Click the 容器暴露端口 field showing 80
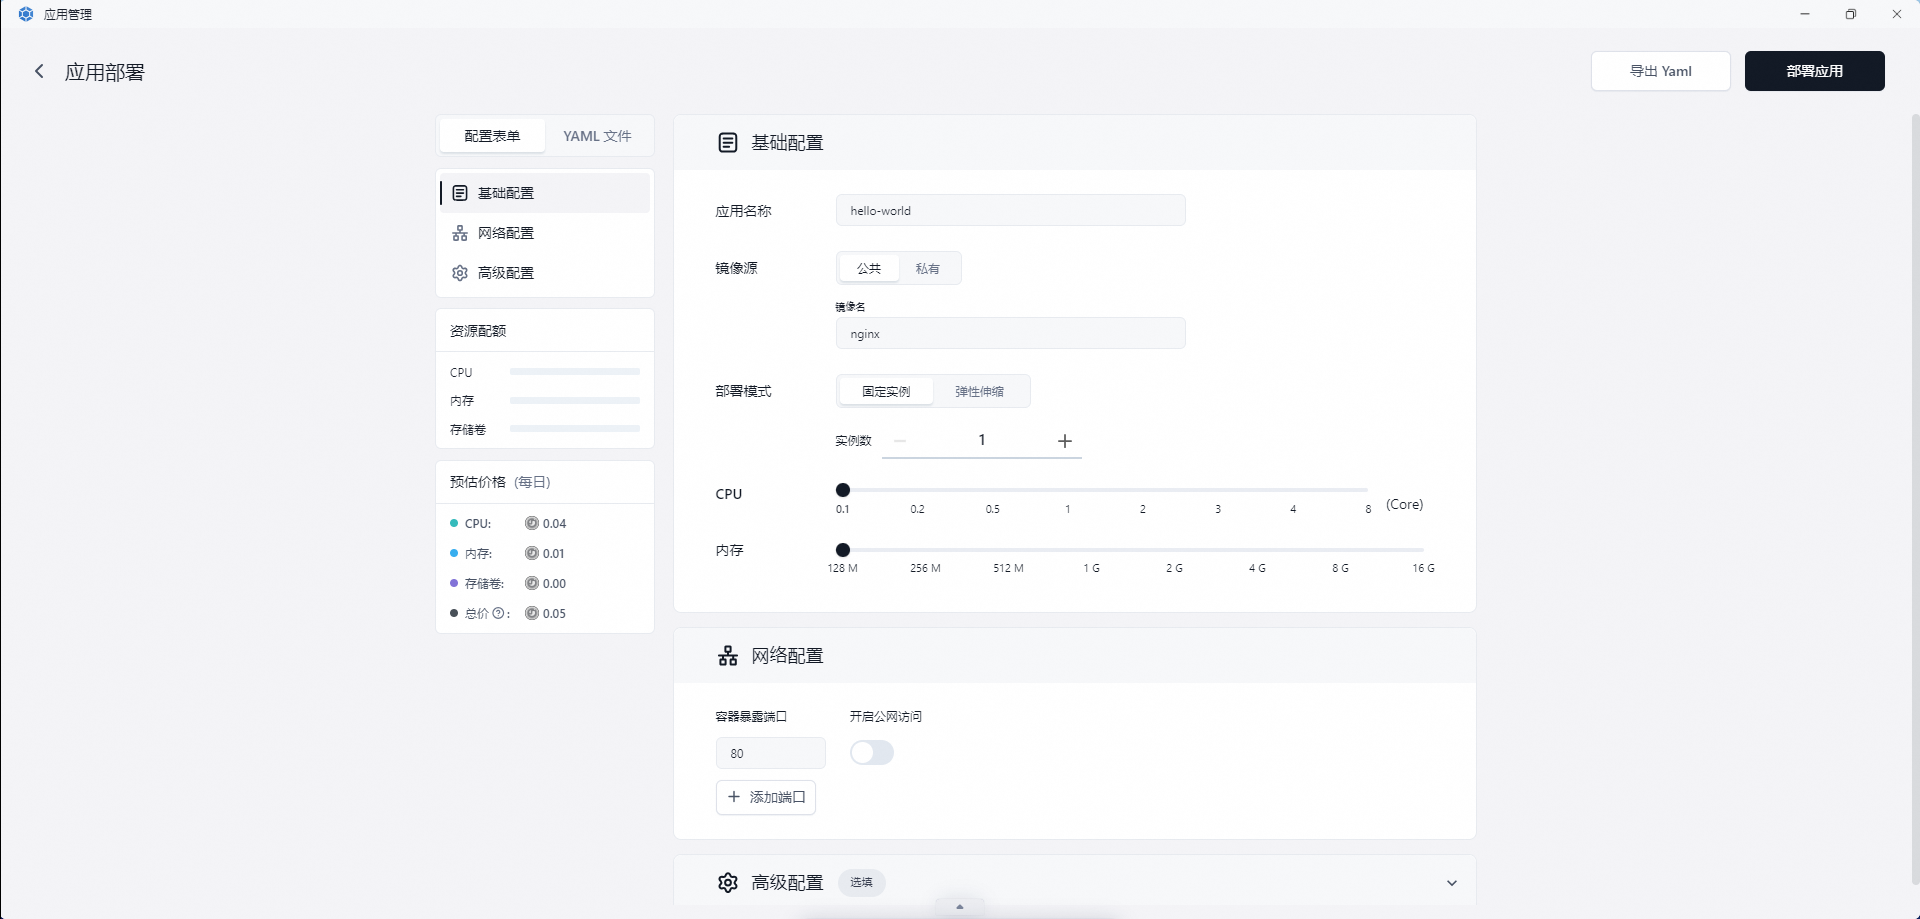The image size is (1920, 919). [x=771, y=753]
